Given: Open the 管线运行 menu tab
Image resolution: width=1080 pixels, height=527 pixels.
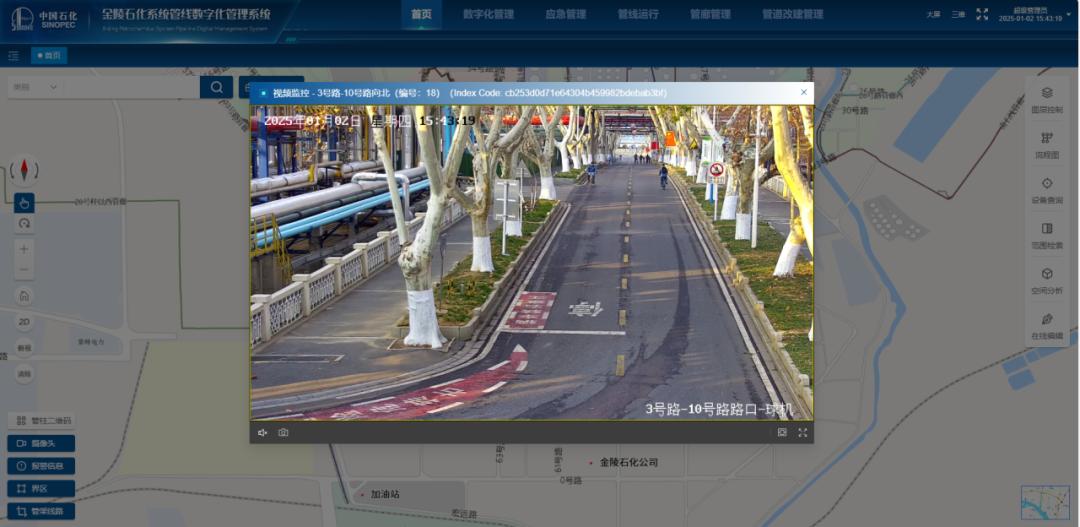Looking at the screenshot, I should (x=637, y=15).
